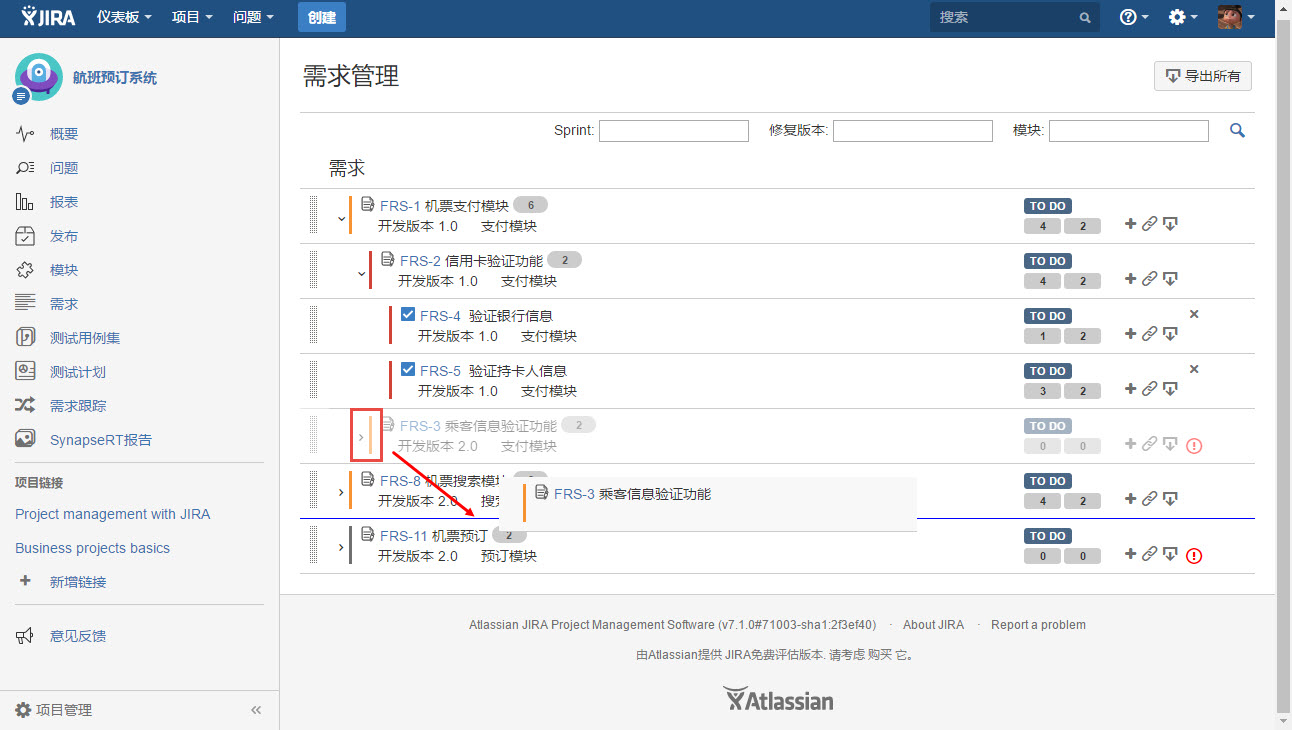Click the plus icon on the FRS-2 row

click(1130, 279)
